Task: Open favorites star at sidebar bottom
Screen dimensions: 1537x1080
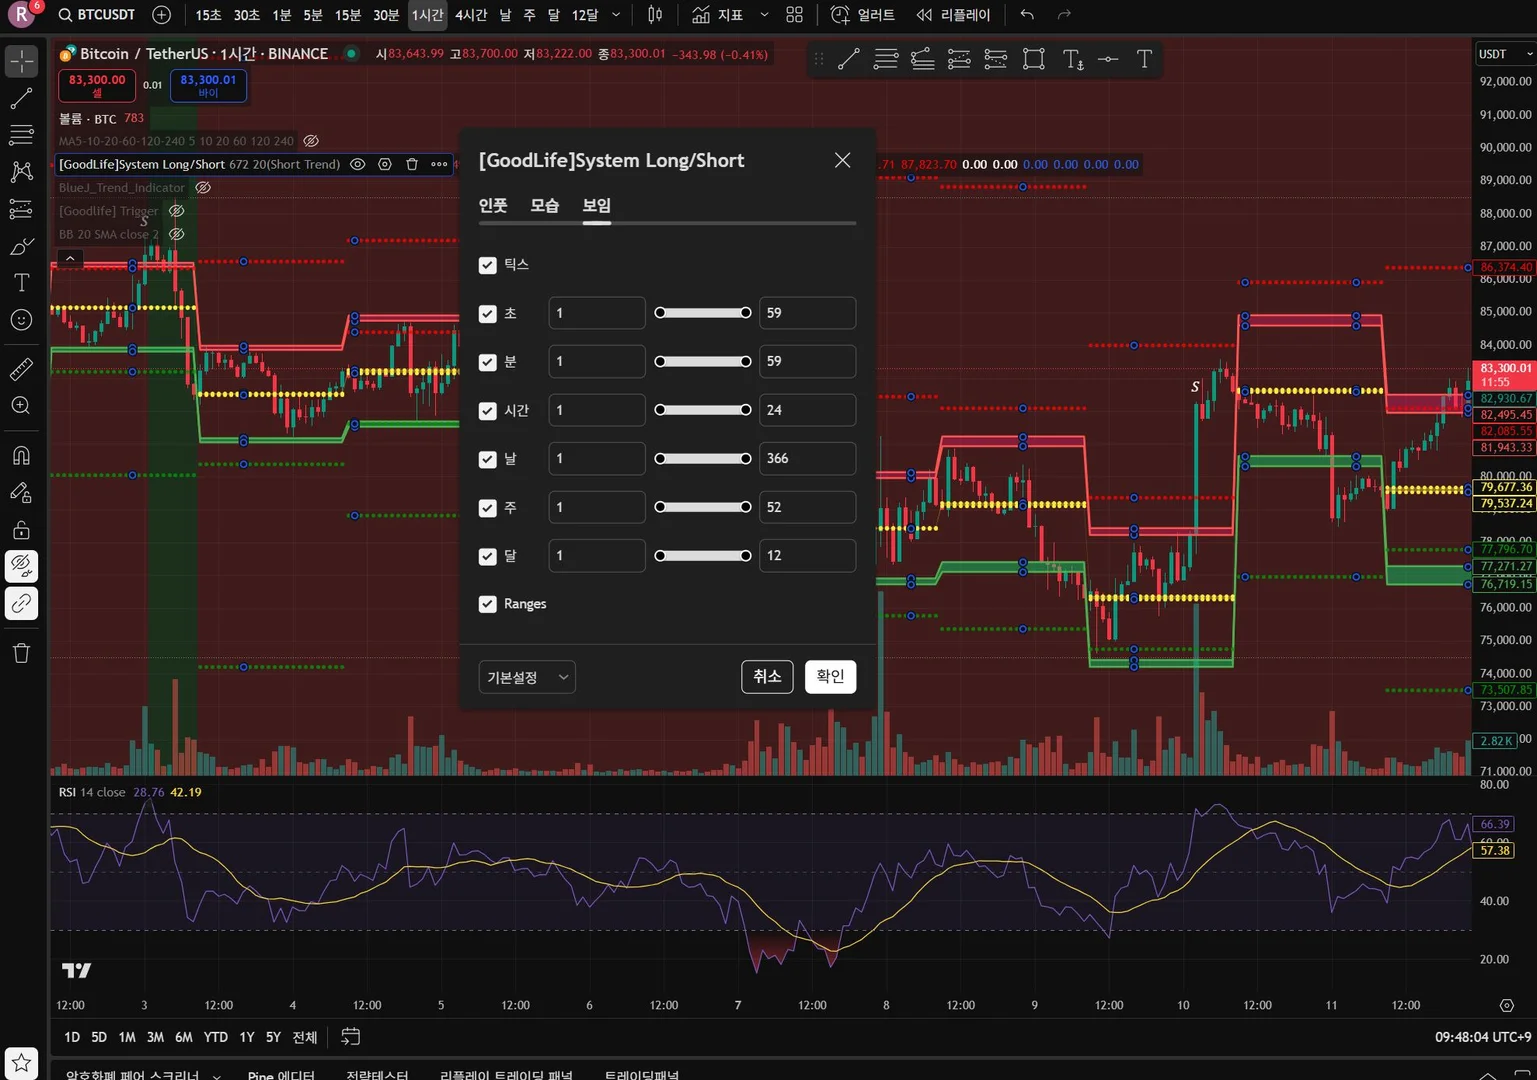Action: (x=21, y=1063)
